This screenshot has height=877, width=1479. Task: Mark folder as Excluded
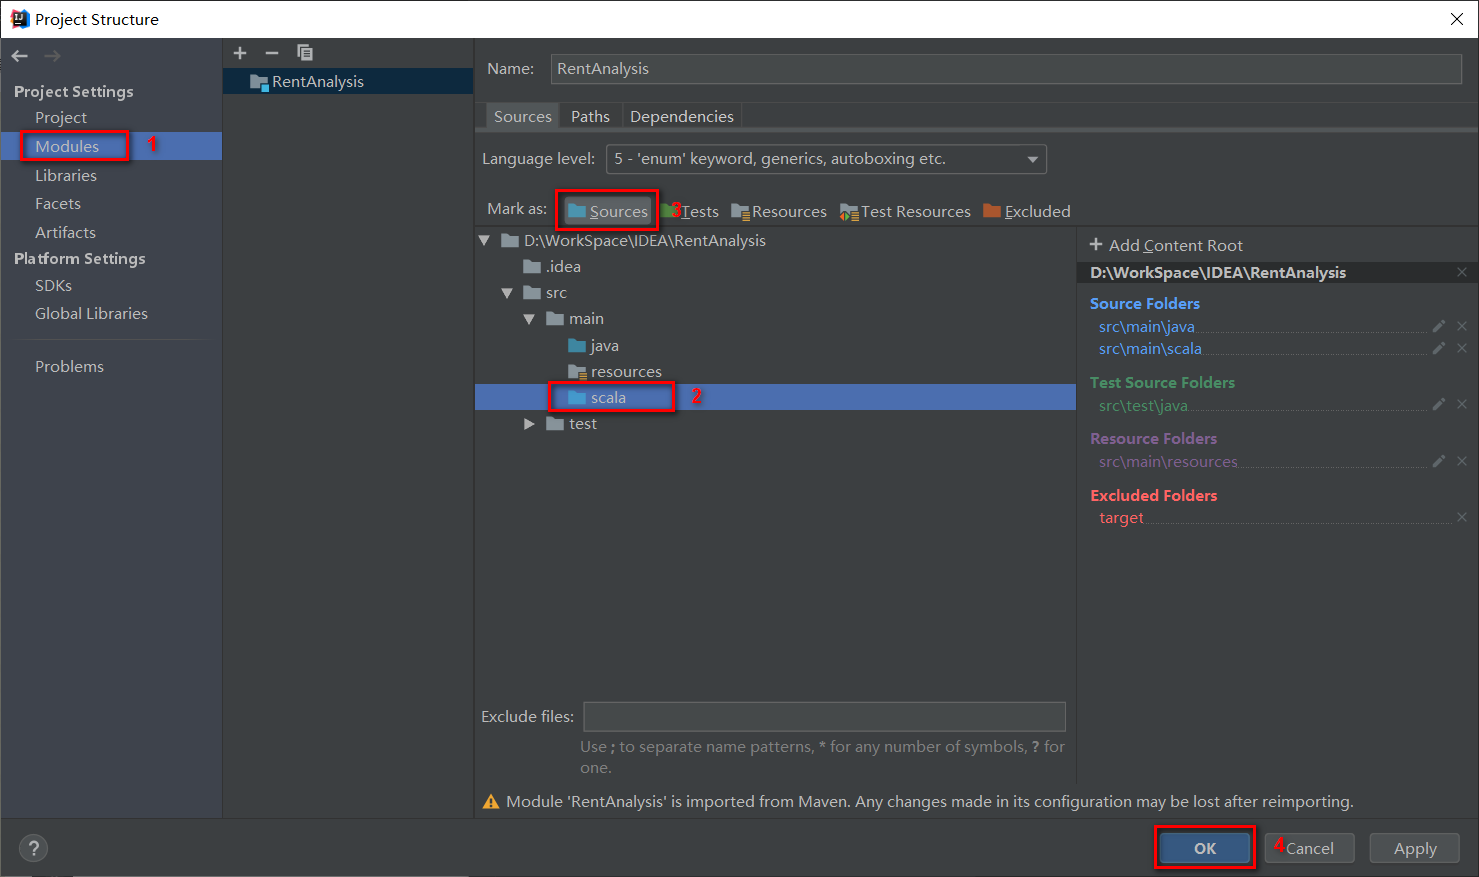[x=1027, y=211]
